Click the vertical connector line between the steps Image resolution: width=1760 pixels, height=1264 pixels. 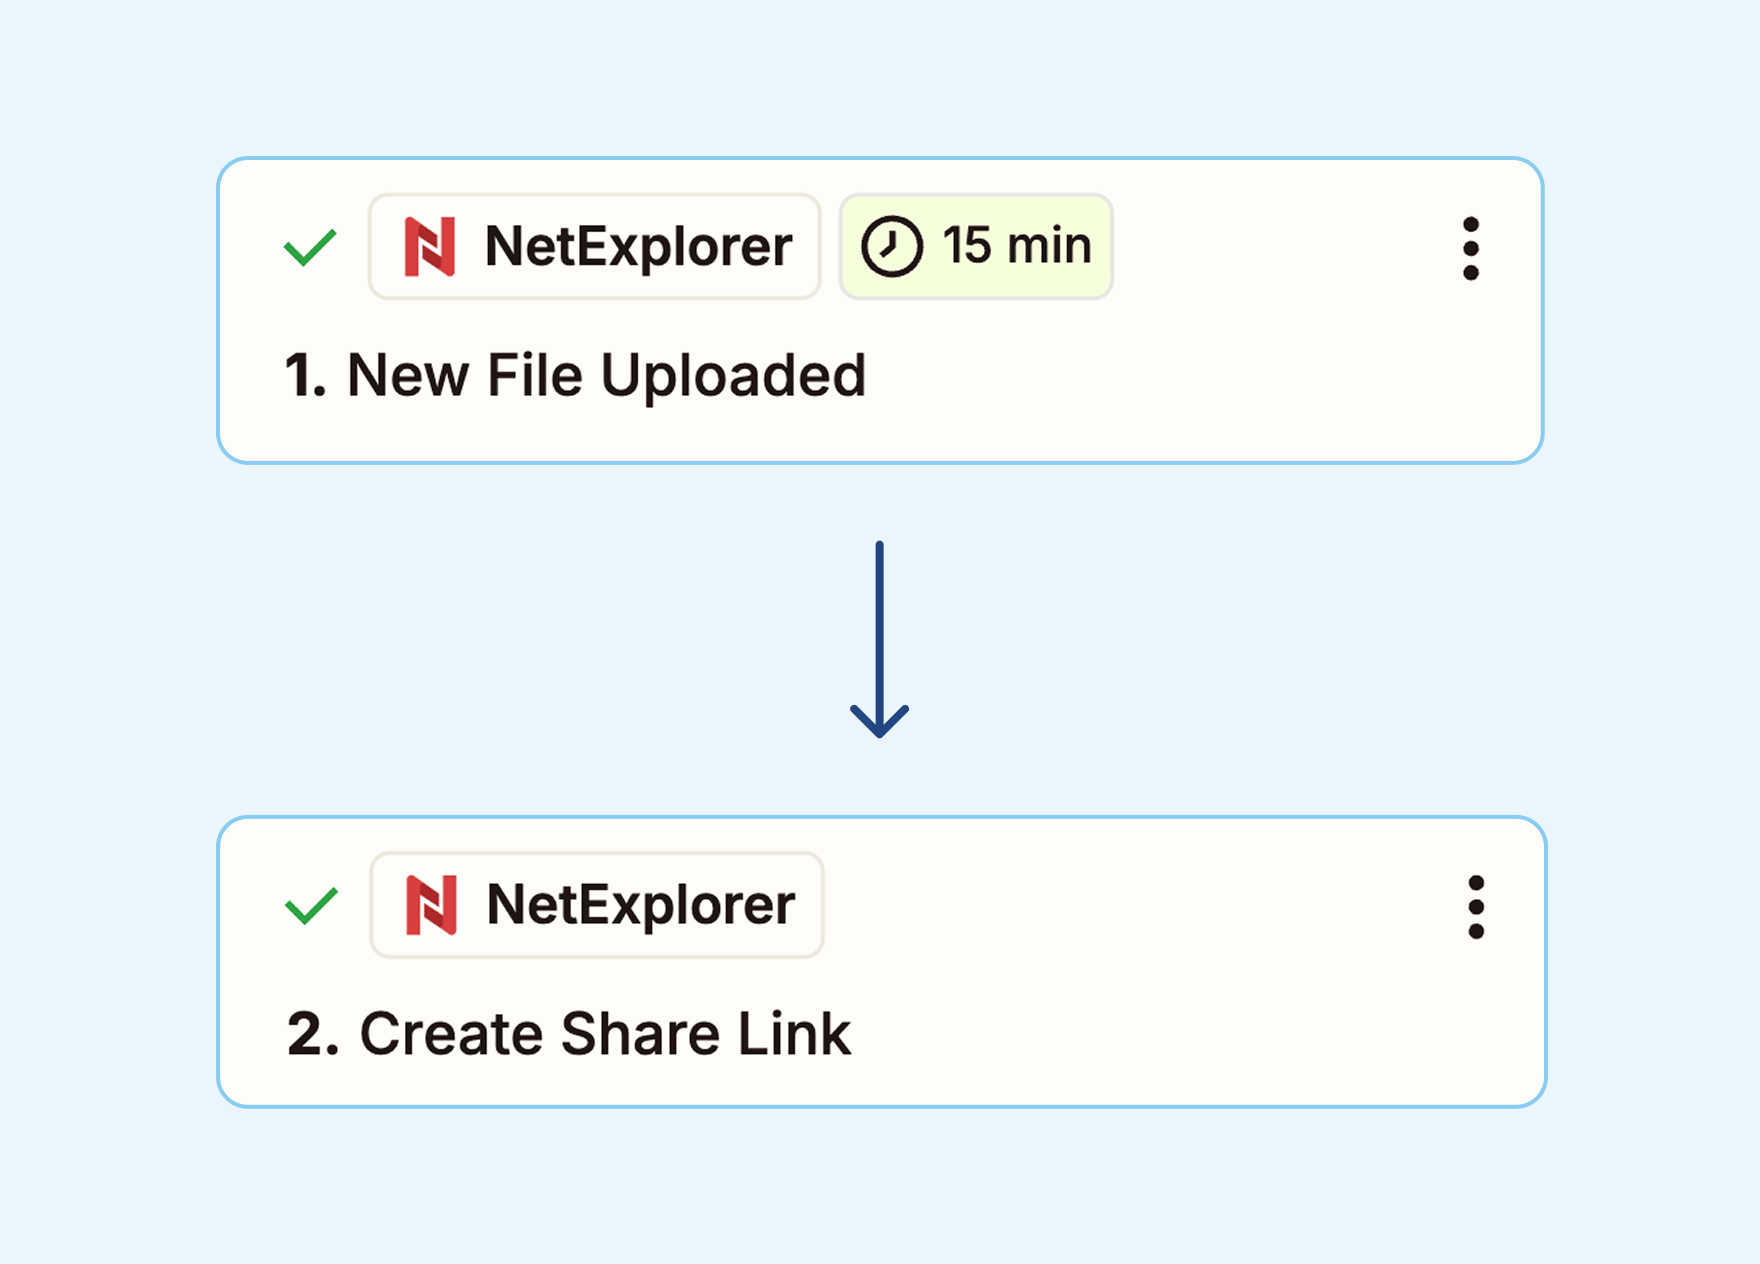[x=879, y=620]
